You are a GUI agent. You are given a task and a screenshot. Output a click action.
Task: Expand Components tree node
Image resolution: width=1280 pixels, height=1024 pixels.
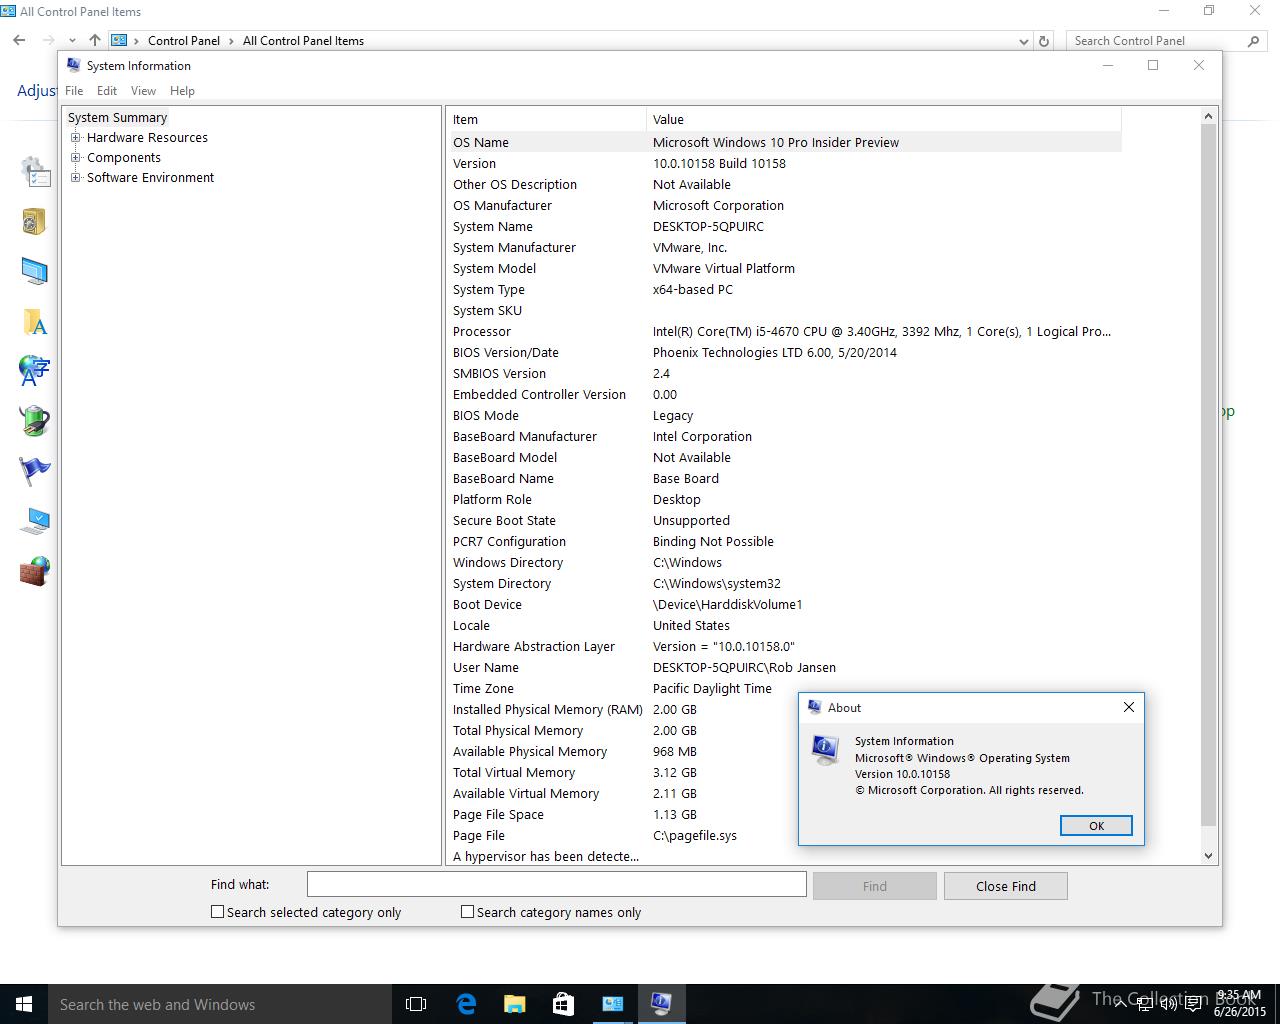point(75,158)
